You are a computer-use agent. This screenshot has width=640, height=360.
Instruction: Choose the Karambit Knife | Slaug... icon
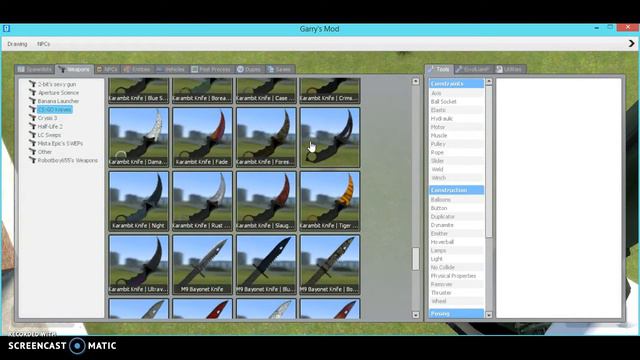click(266, 201)
